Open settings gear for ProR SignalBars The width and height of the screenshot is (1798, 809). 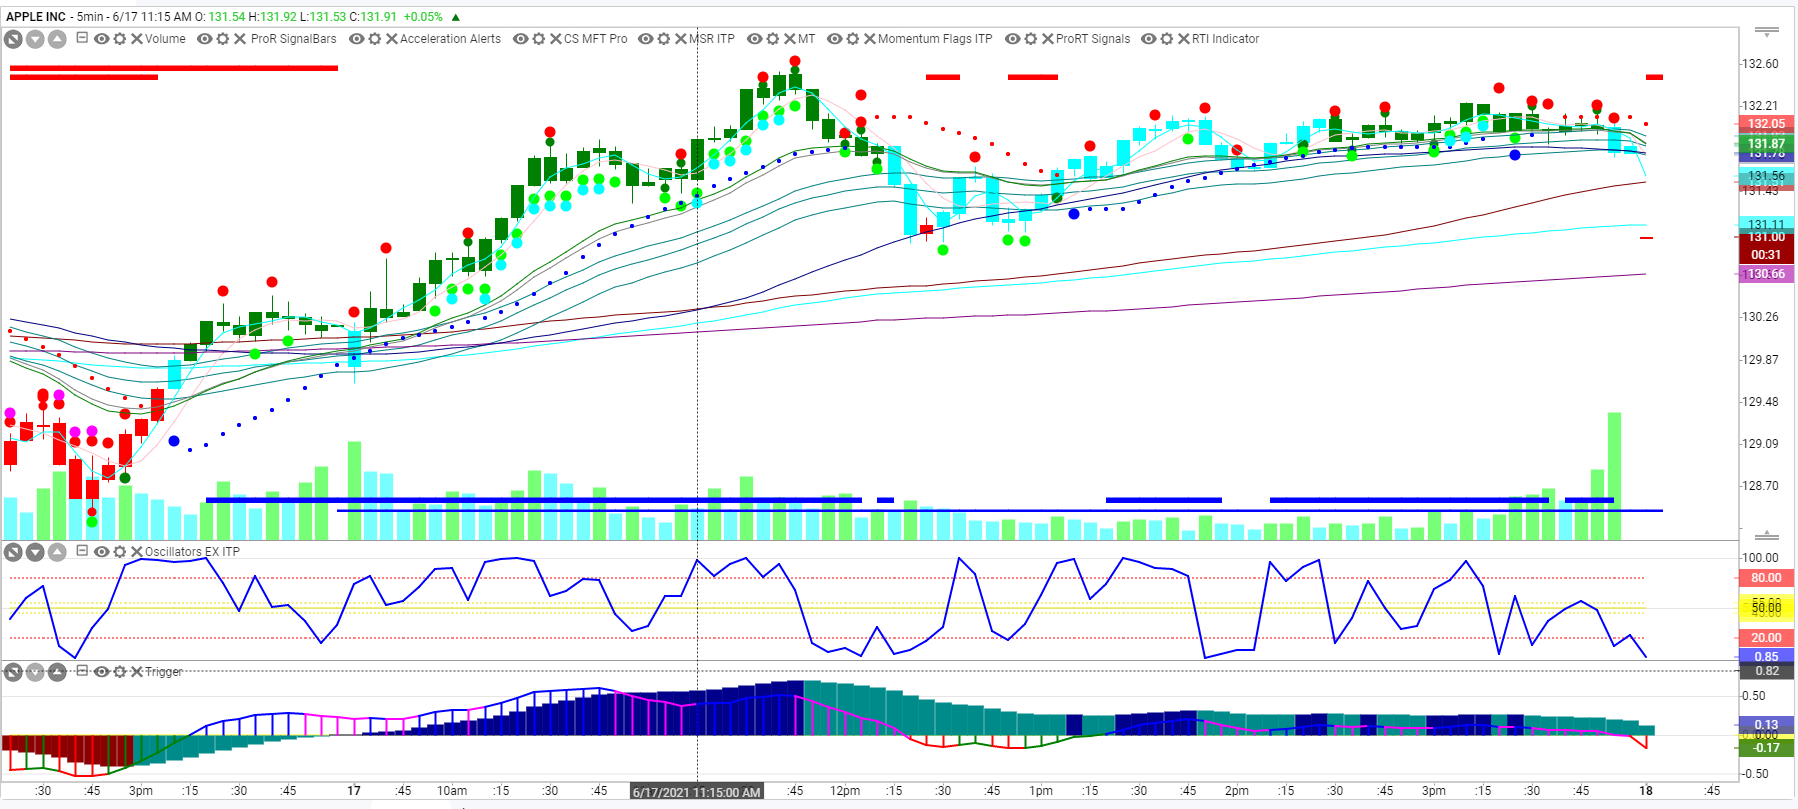click(224, 39)
